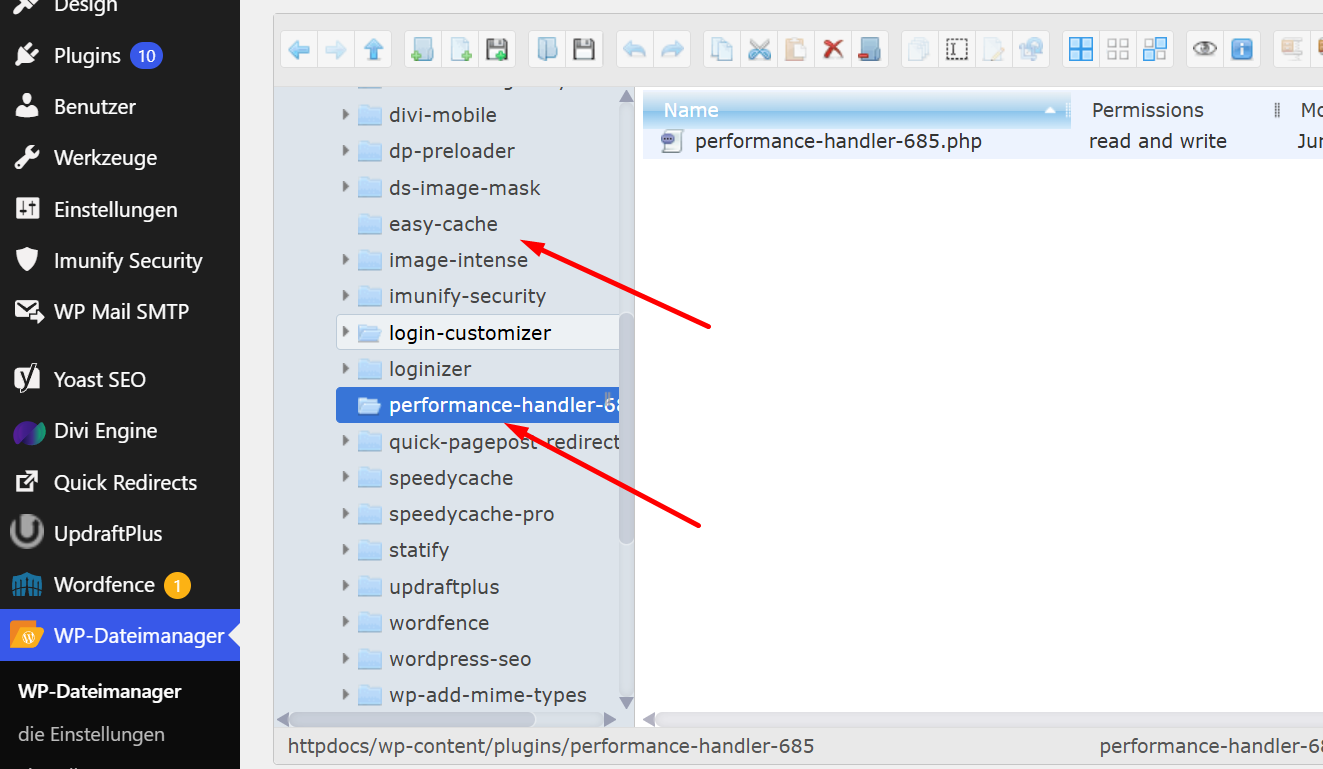Click the forward arrow toolbar icon
Screen dimensions: 1323x769
[x=336, y=49]
